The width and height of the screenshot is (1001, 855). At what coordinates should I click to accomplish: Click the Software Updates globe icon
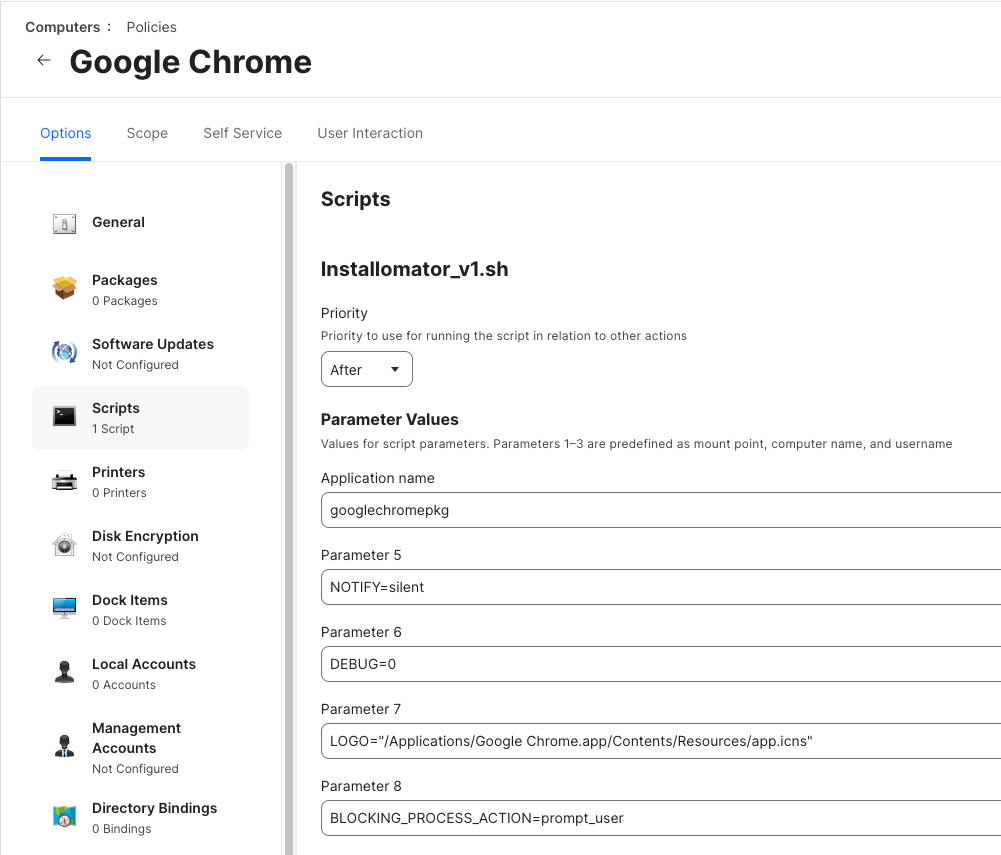coord(64,352)
